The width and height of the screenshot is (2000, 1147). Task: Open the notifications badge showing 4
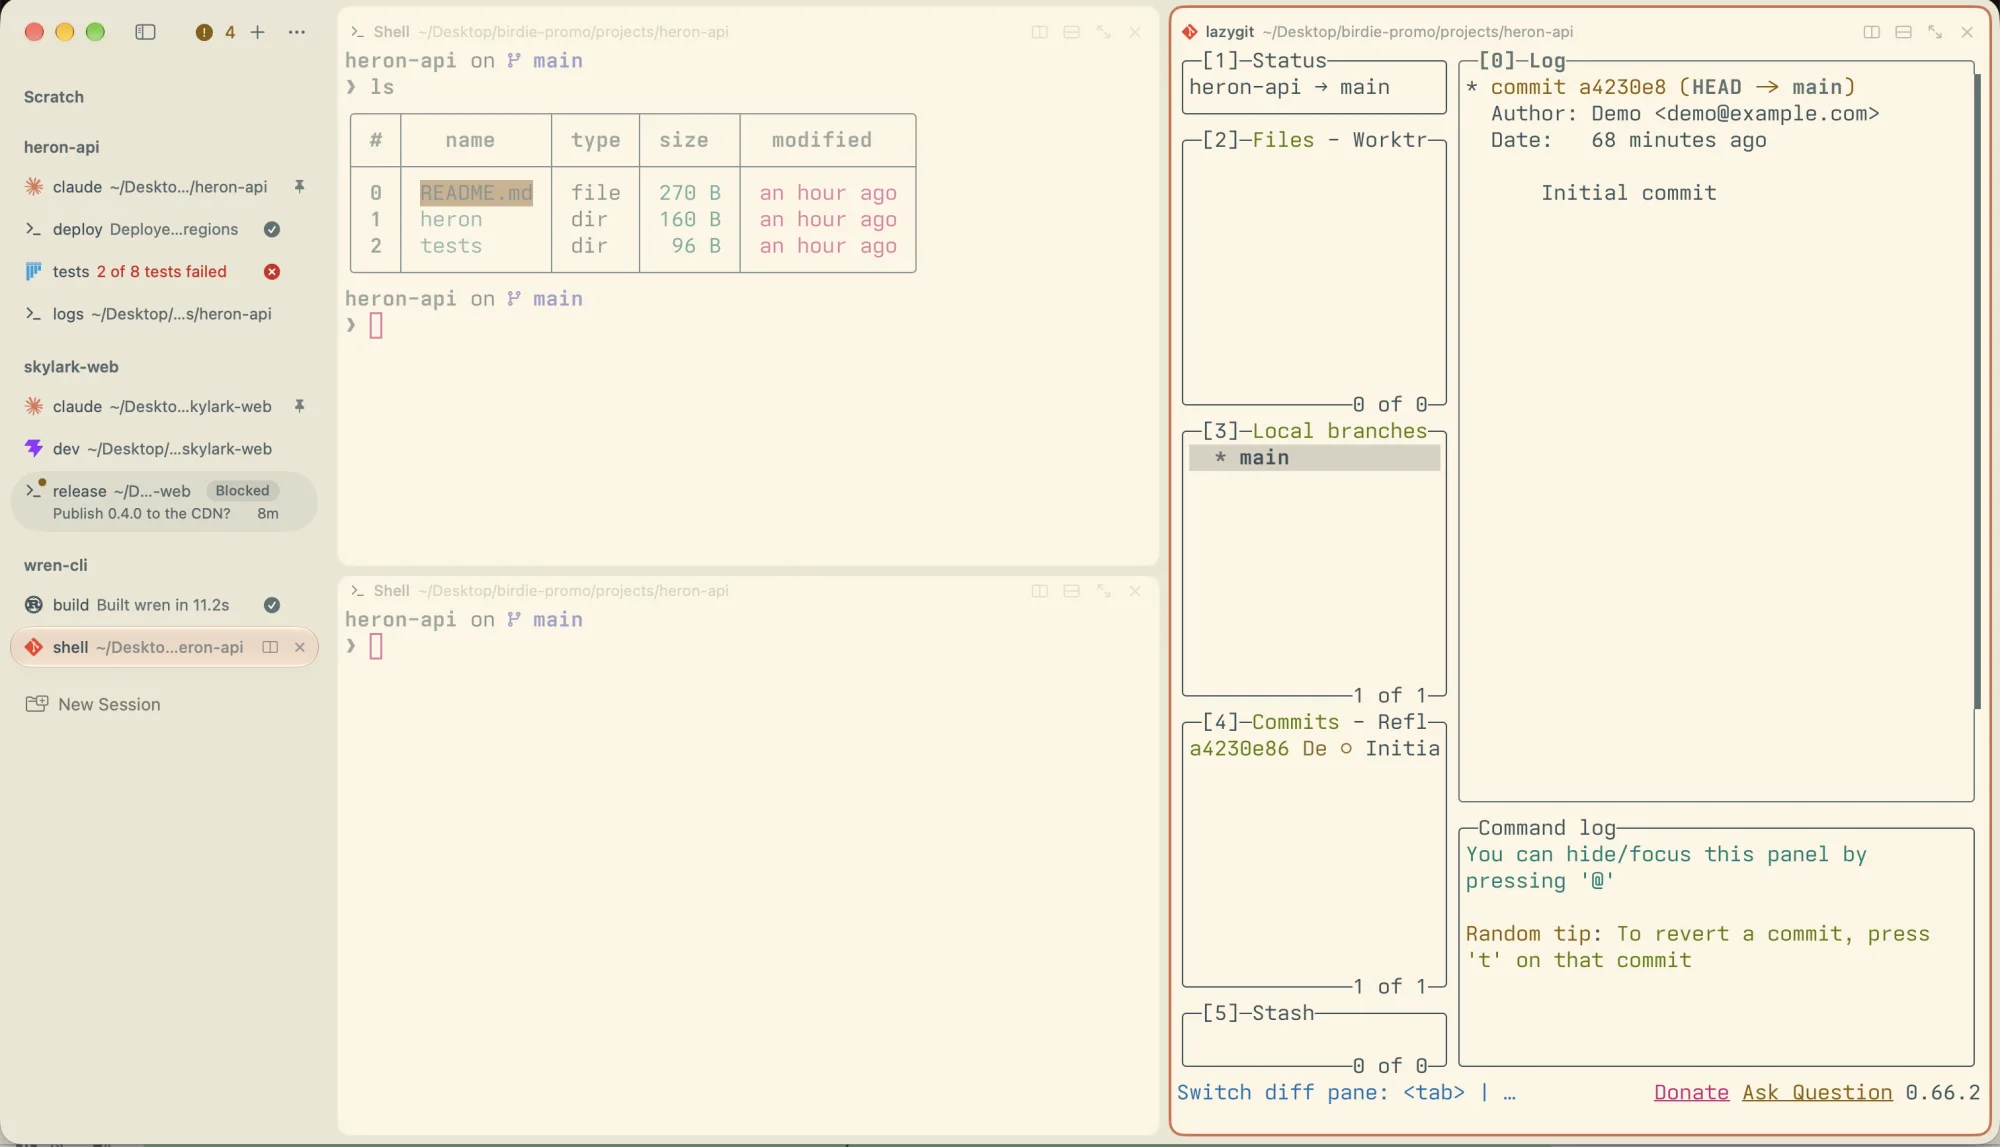[216, 32]
